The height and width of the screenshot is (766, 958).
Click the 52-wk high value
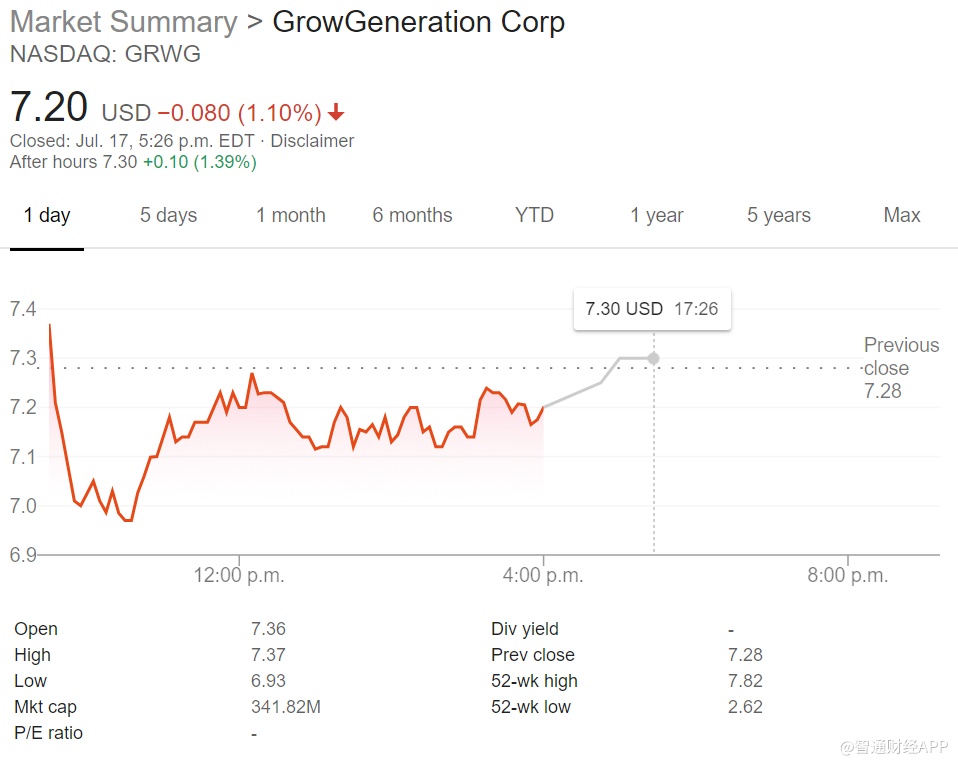tap(745, 681)
